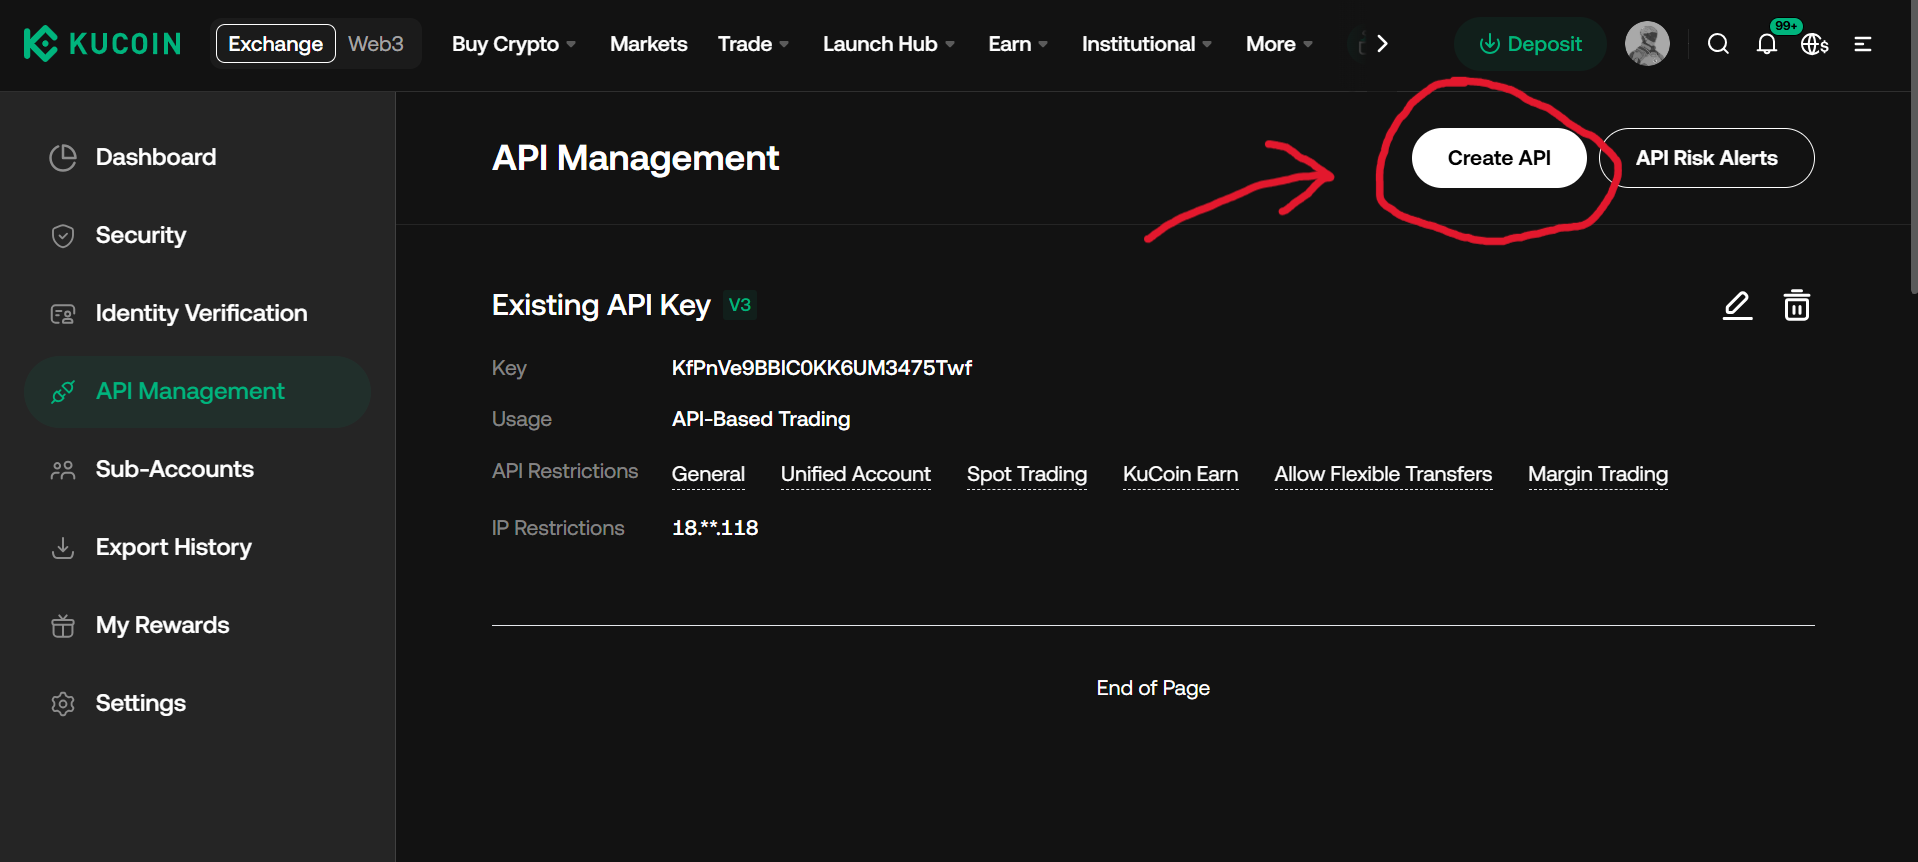The image size is (1918, 862).
Task: Click the Spot Trading restriction tag
Action: coord(1027,474)
